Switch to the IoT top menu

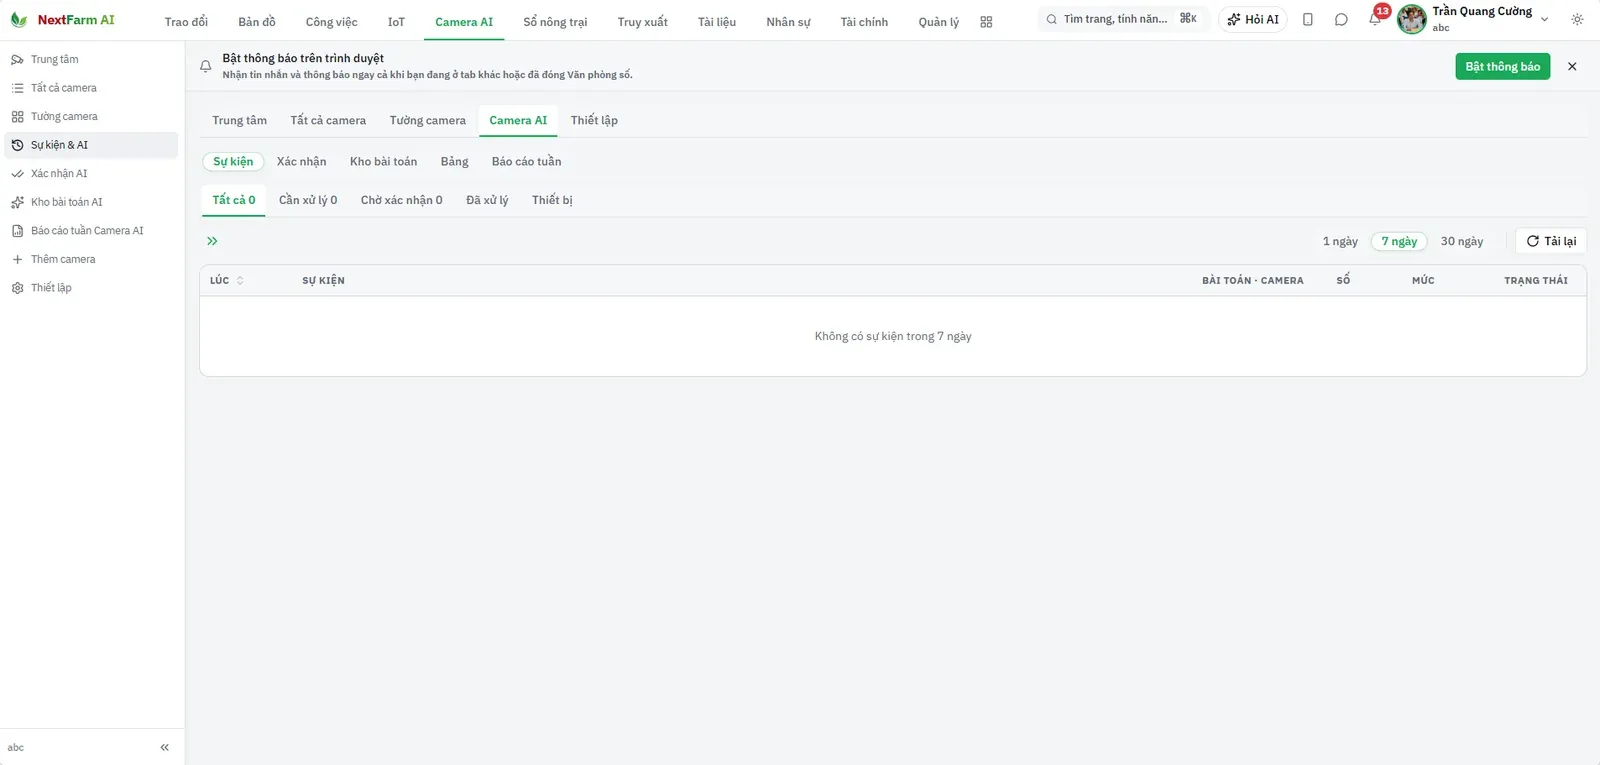pos(396,22)
